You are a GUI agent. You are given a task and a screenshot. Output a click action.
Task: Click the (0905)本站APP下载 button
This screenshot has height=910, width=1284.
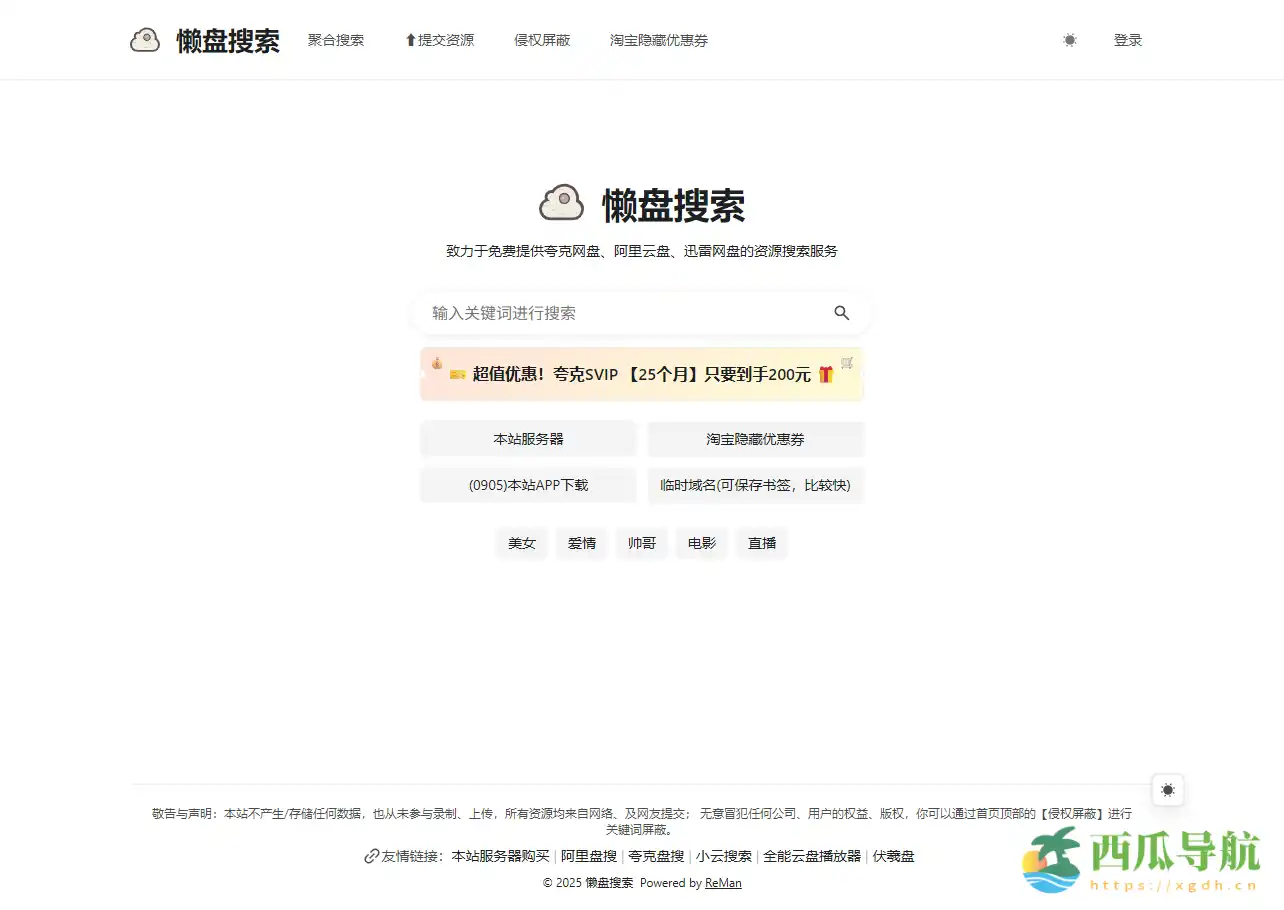tap(528, 485)
